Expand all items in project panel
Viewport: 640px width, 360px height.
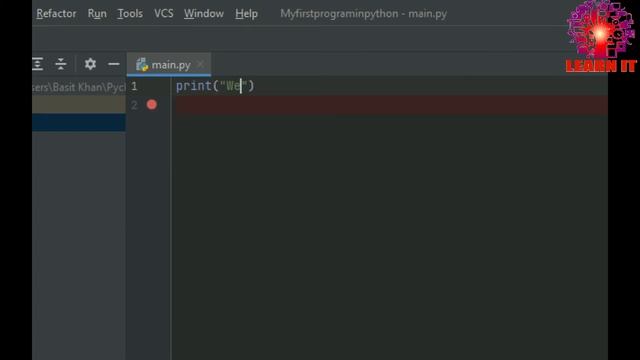(38, 64)
